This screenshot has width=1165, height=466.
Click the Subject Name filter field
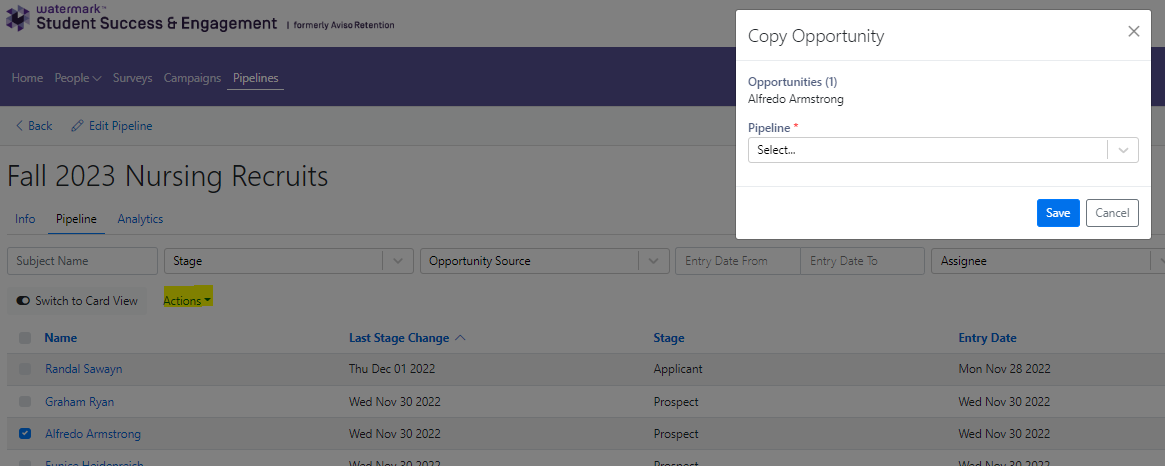(x=82, y=261)
